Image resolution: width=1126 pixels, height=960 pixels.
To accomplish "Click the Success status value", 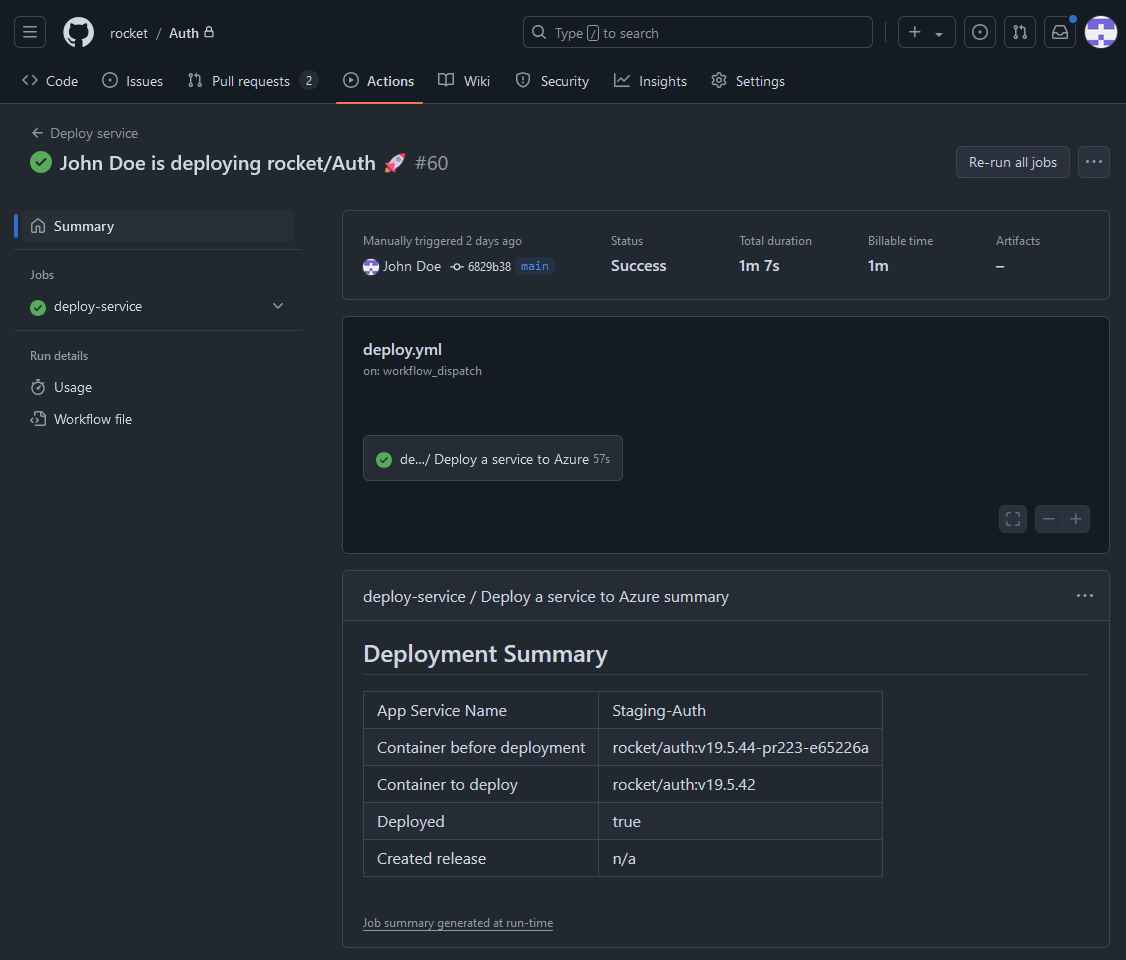I will pyautogui.click(x=638, y=266).
